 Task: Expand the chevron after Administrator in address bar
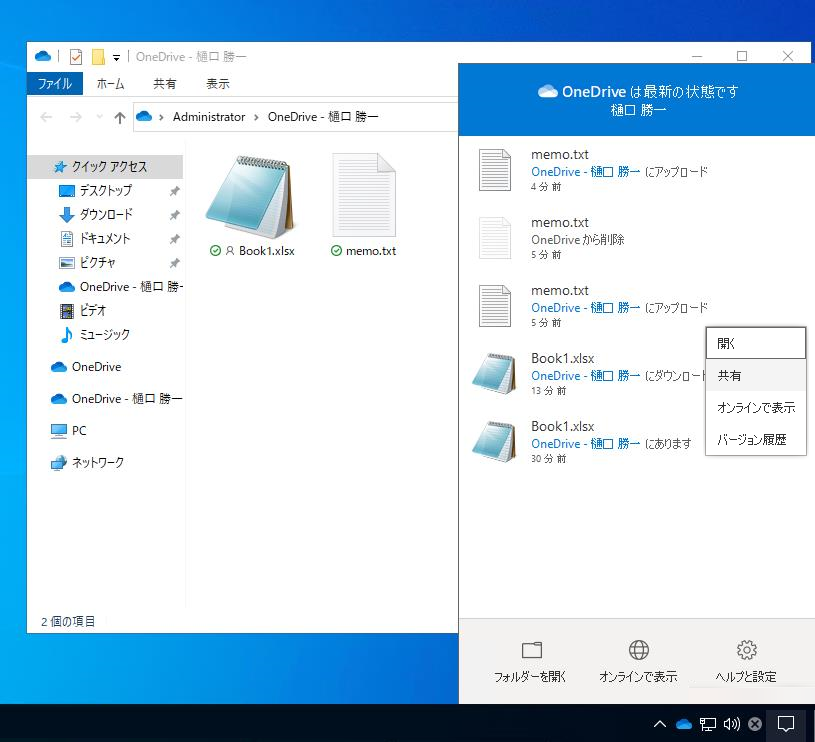click(x=256, y=117)
